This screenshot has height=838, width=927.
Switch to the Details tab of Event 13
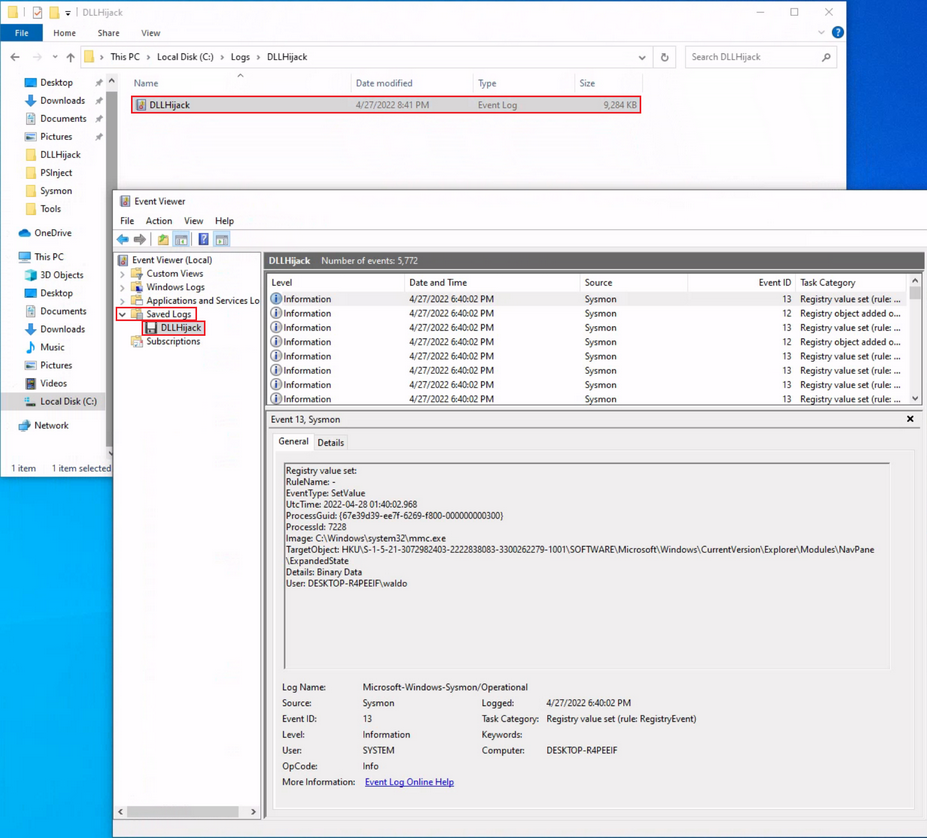pos(330,441)
